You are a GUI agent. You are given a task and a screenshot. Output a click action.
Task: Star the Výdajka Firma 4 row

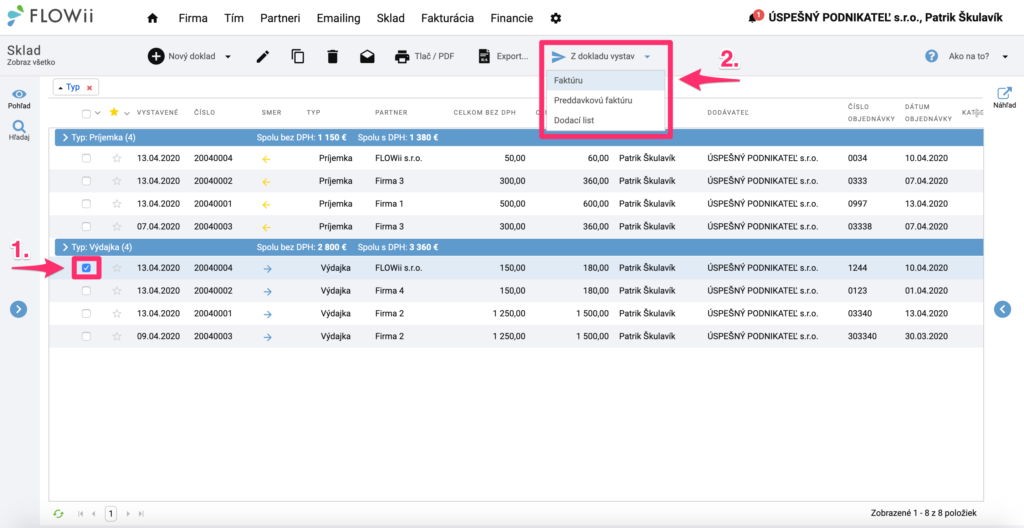117,291
